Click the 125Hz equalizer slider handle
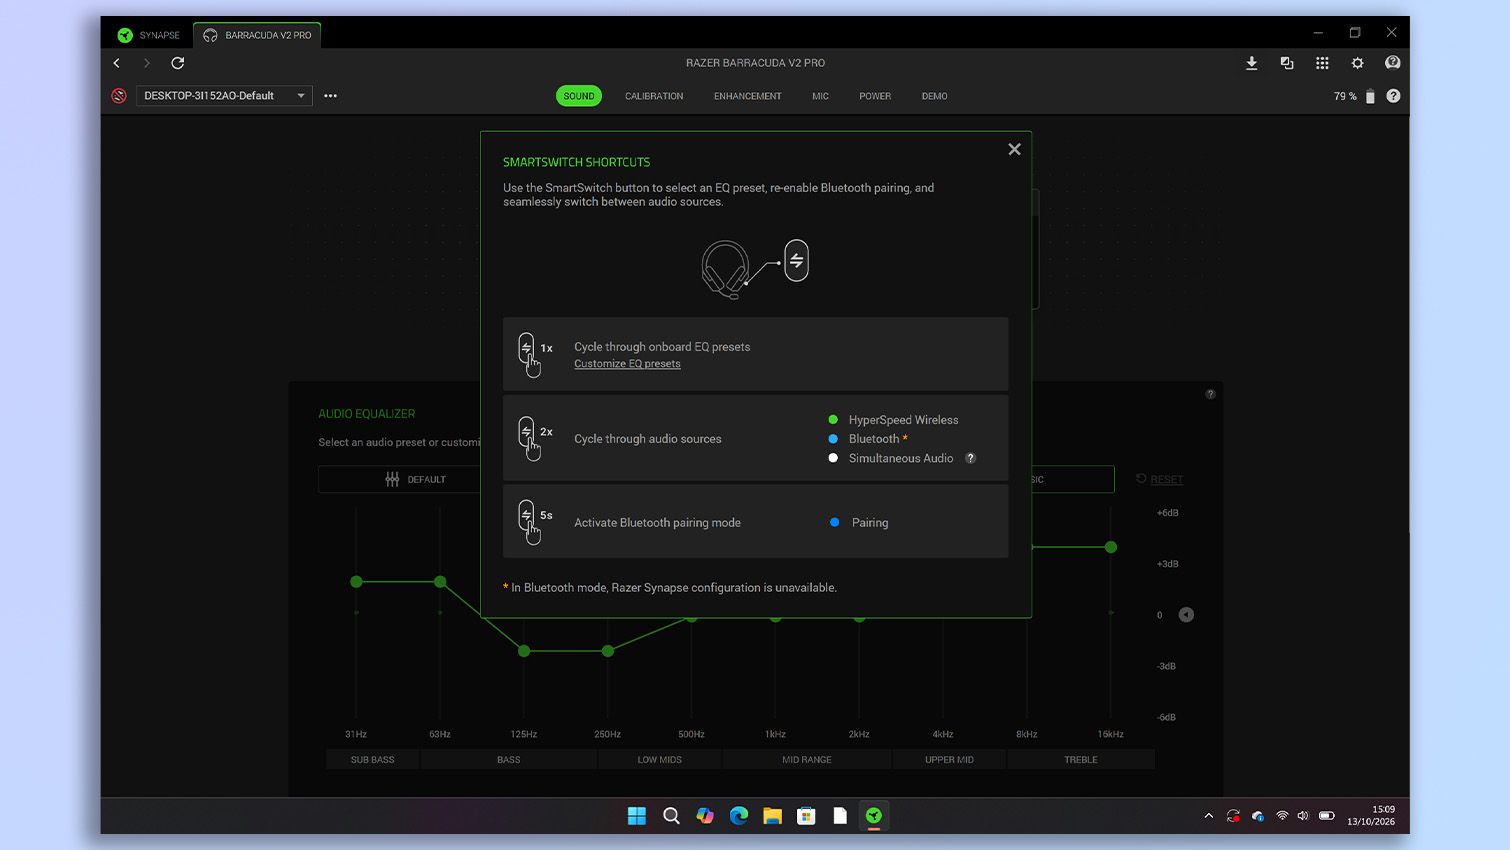 click(524, 651)
